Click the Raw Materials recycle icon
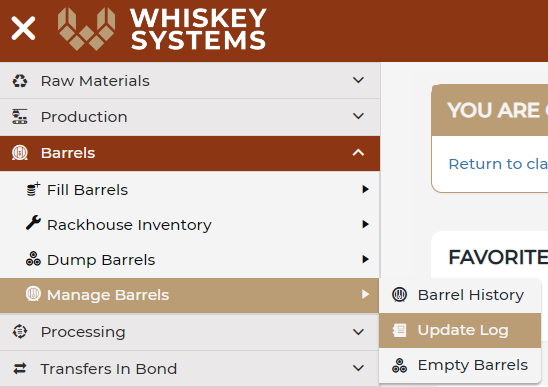Viewport: 548px width, 387px height. pyautogui.click(x=20, y=81)
